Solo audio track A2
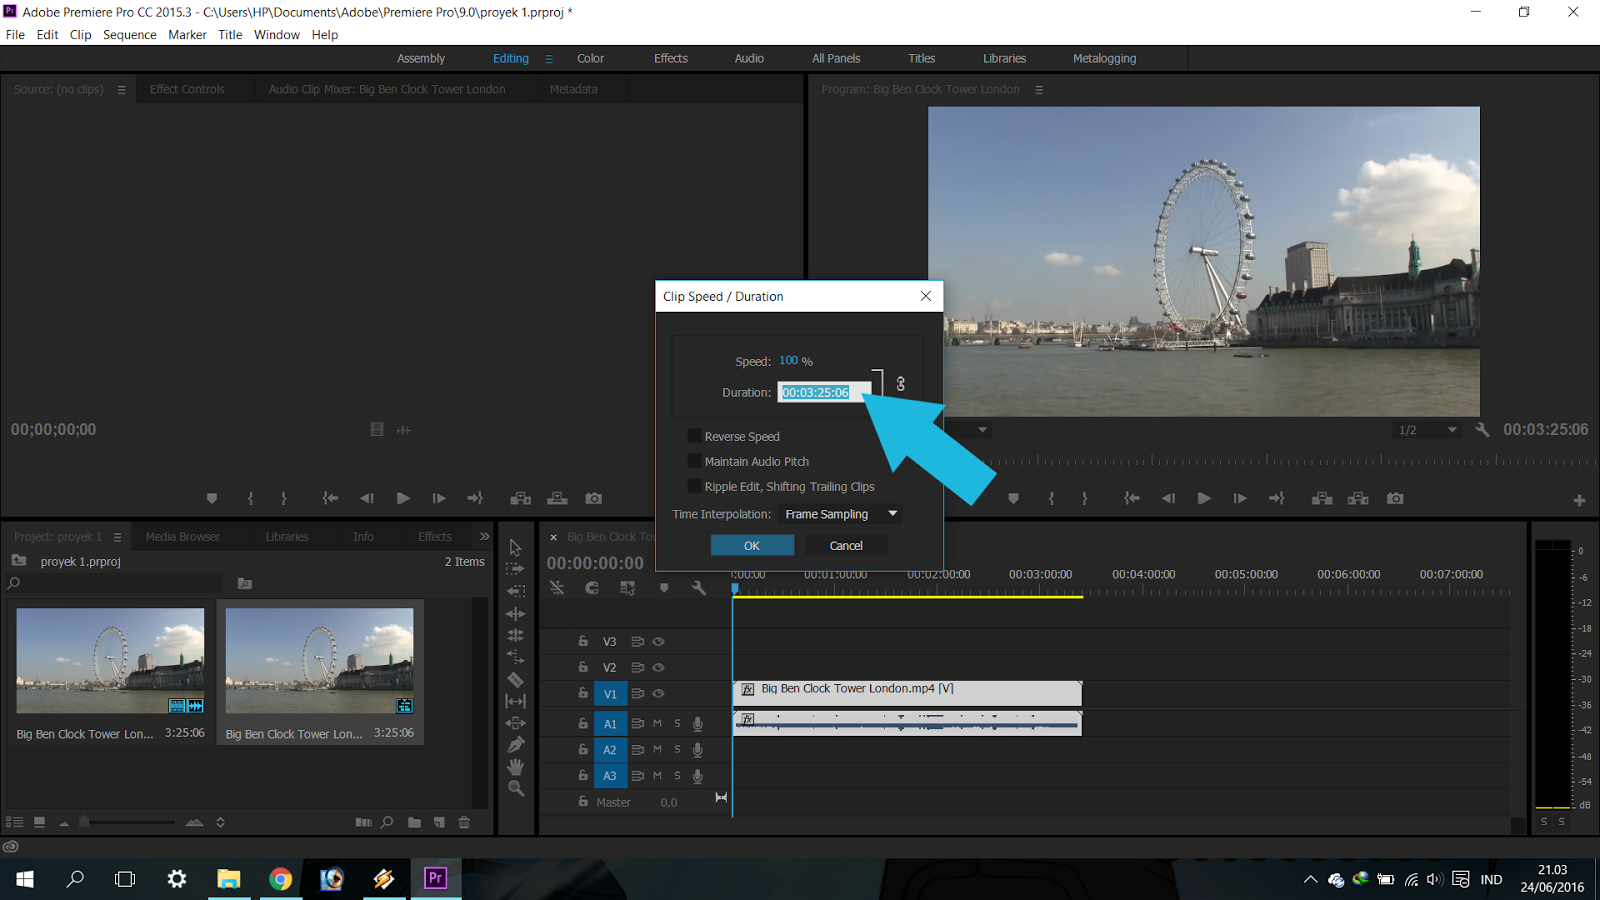Viewport: 1600px width, 900px height. point(677,749)
